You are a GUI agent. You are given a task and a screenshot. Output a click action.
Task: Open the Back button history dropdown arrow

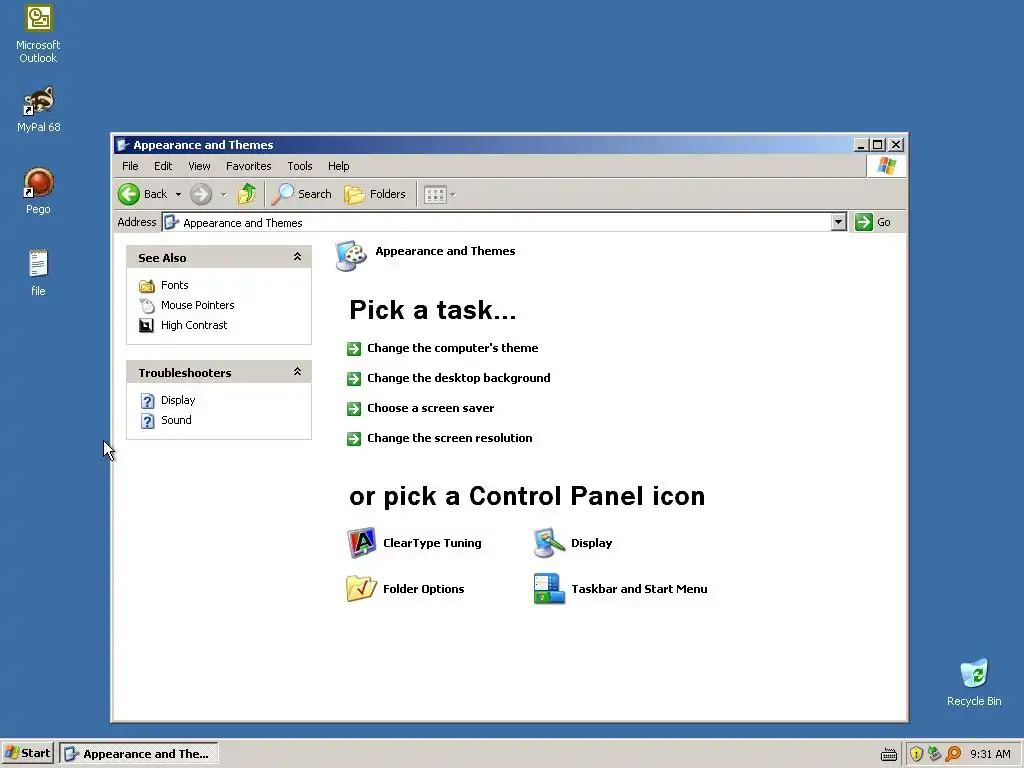pyautogui.click(x=178, y=195)
